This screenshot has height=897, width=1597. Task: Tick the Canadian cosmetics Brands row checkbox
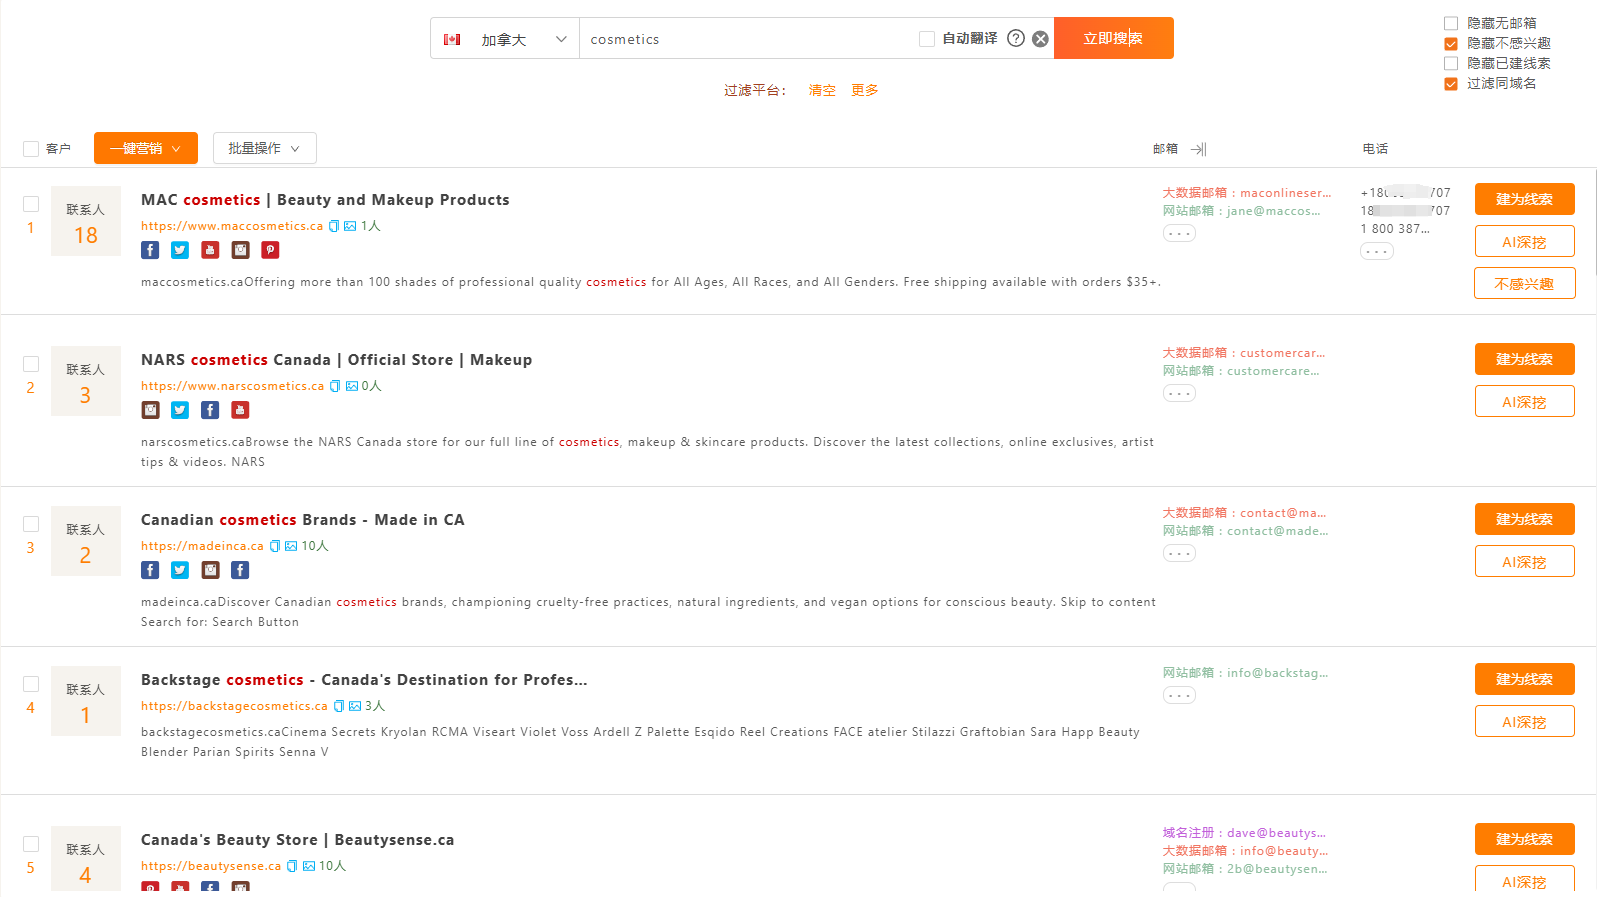[31, 524]
